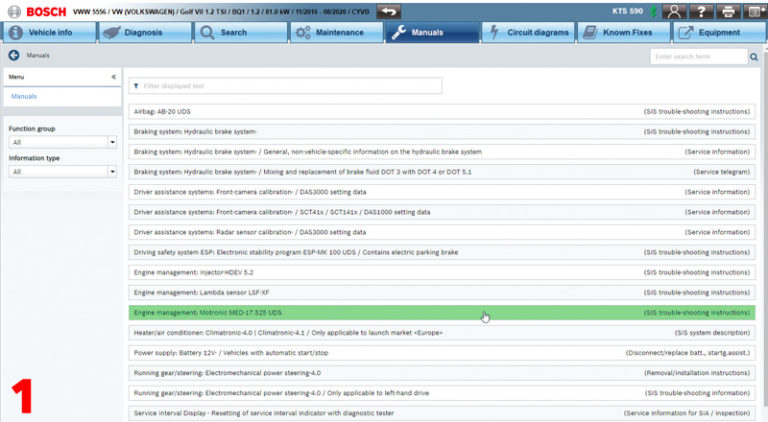
Task: Click the Enter search term field
Action: point(698,57)
